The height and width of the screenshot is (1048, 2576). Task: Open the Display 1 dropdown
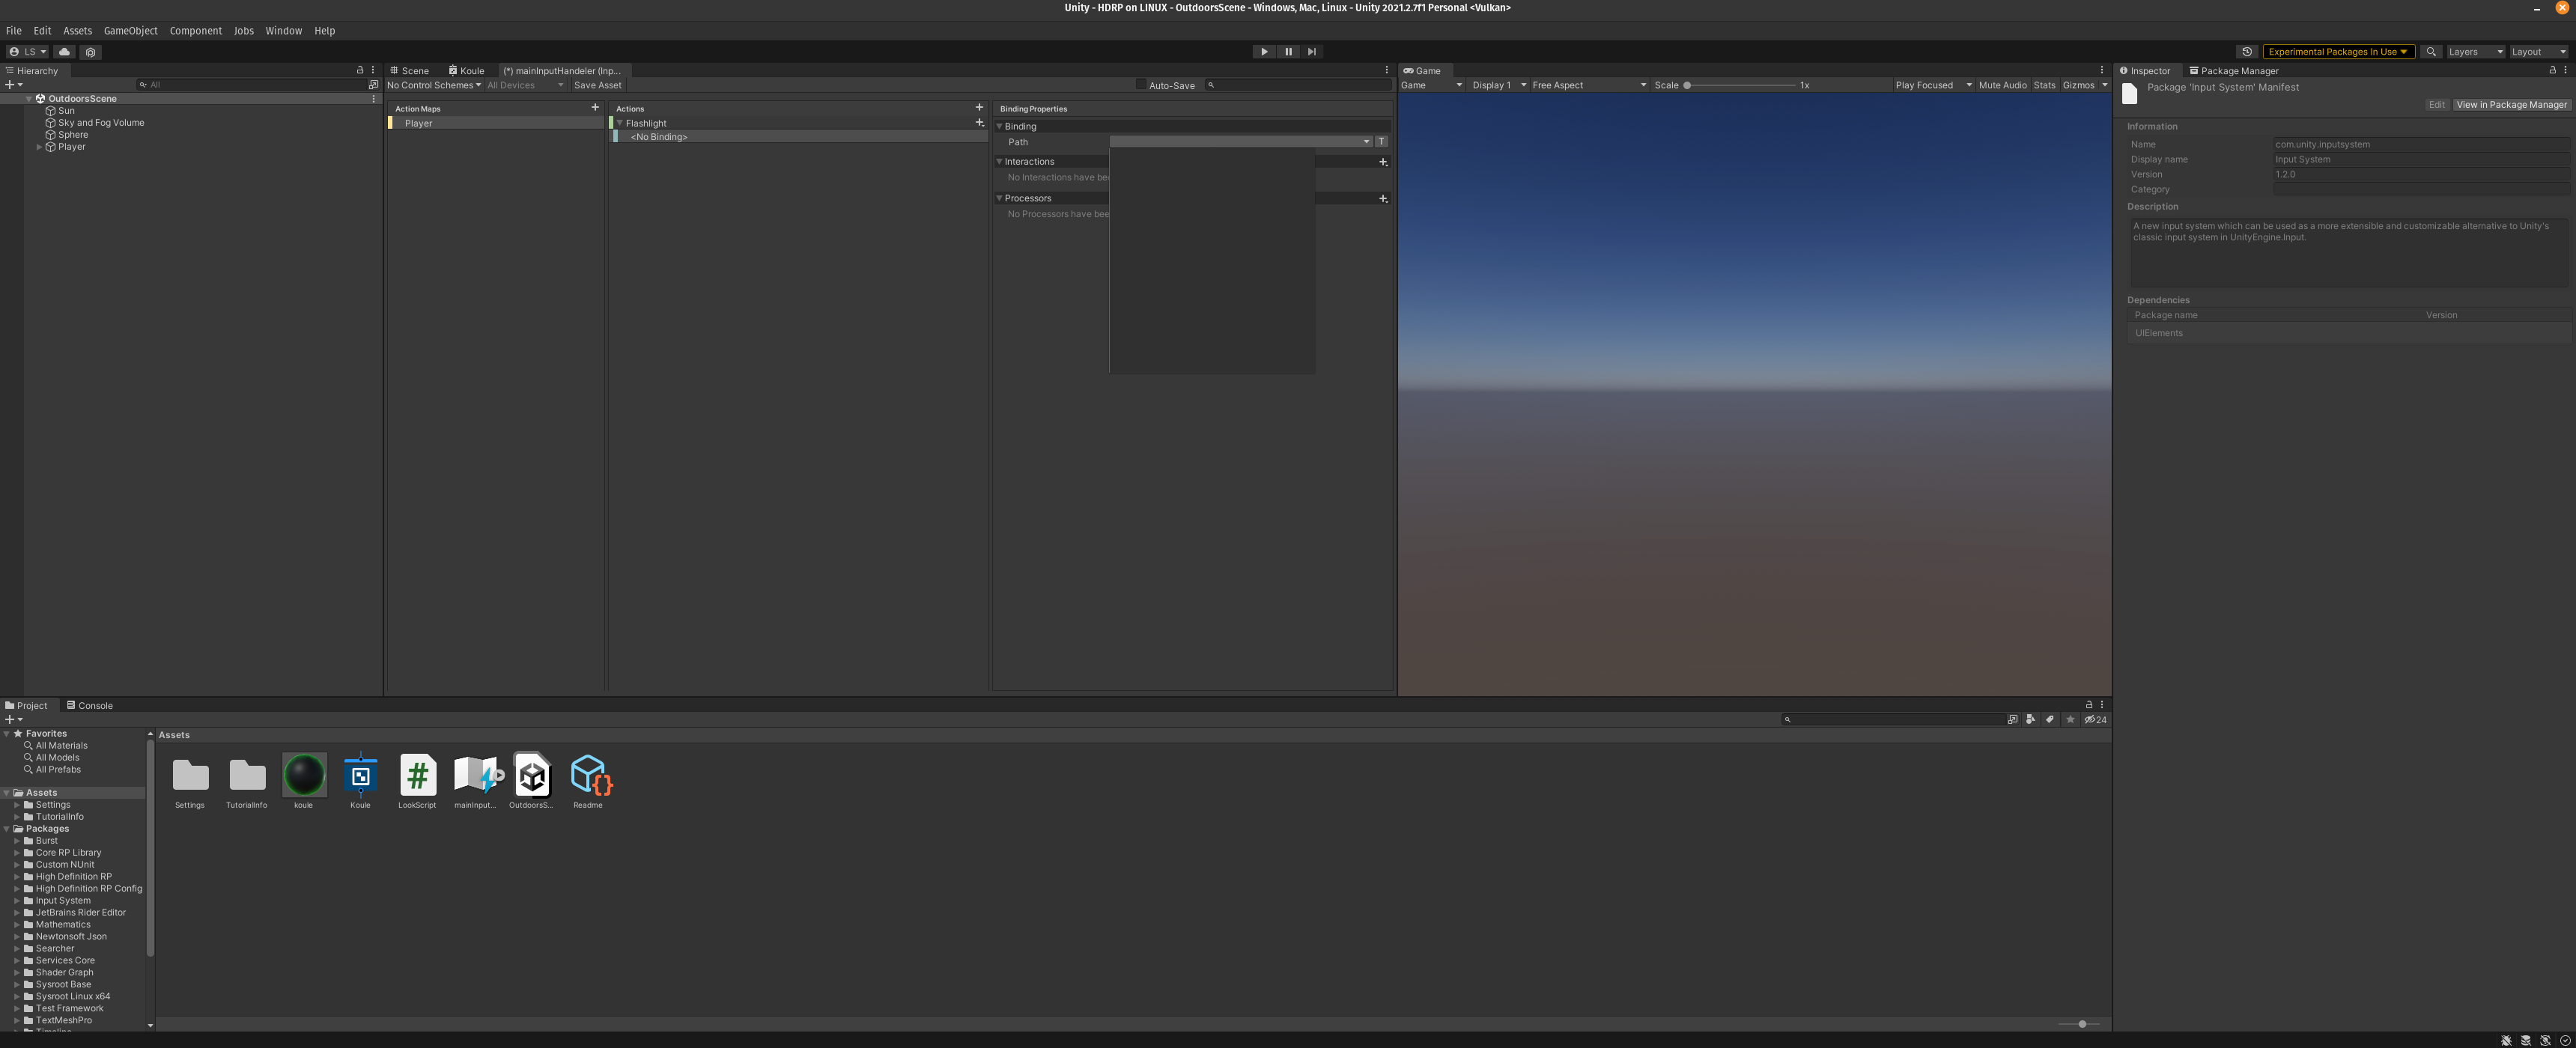1498,85
